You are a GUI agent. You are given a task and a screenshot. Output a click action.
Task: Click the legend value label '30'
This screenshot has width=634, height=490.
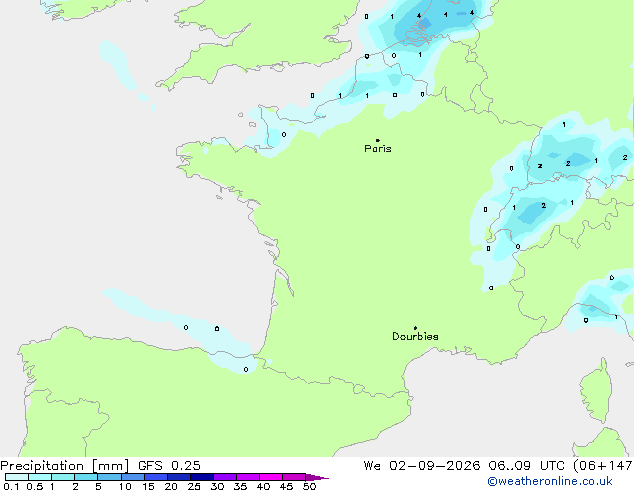[x=217, y=486]
